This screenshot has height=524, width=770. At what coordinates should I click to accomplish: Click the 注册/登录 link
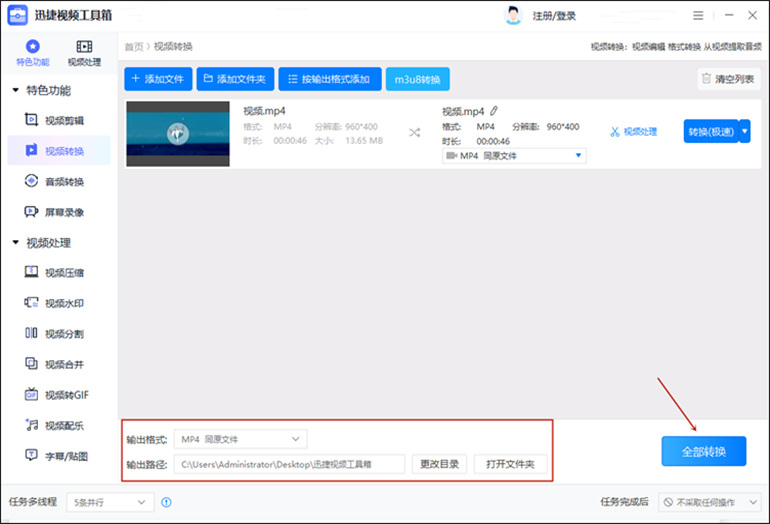pyautogui.click(x=554, y=16)
